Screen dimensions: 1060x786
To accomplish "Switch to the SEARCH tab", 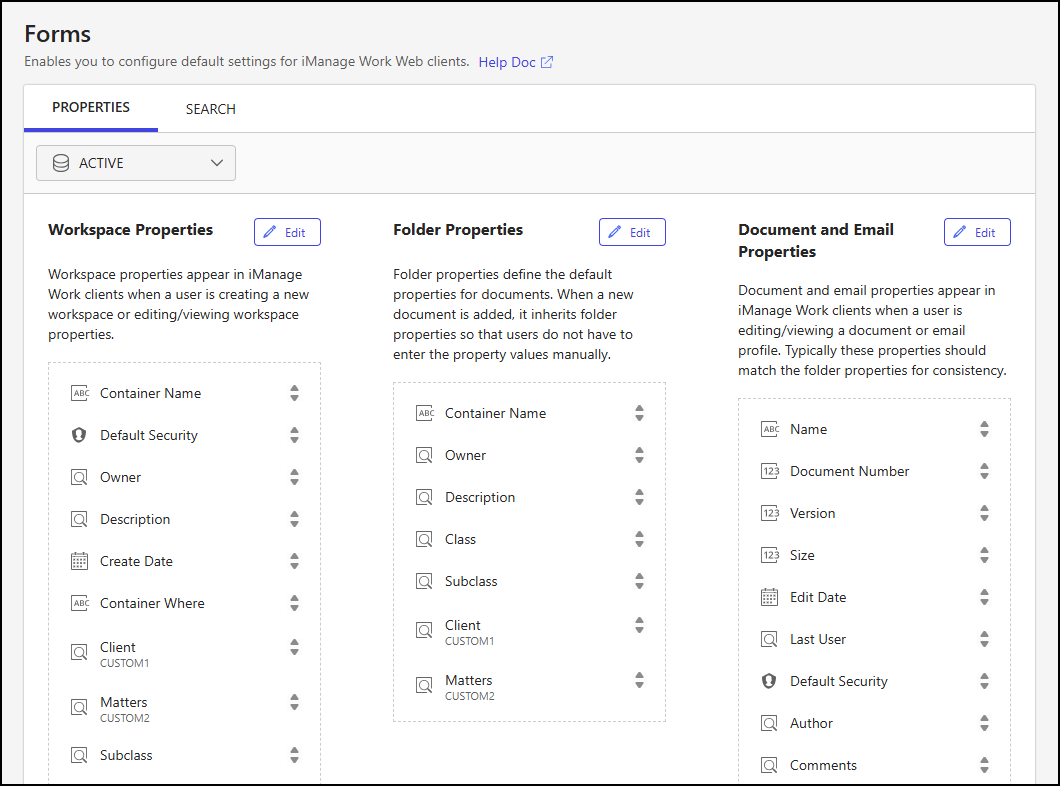I will point(210,108).
